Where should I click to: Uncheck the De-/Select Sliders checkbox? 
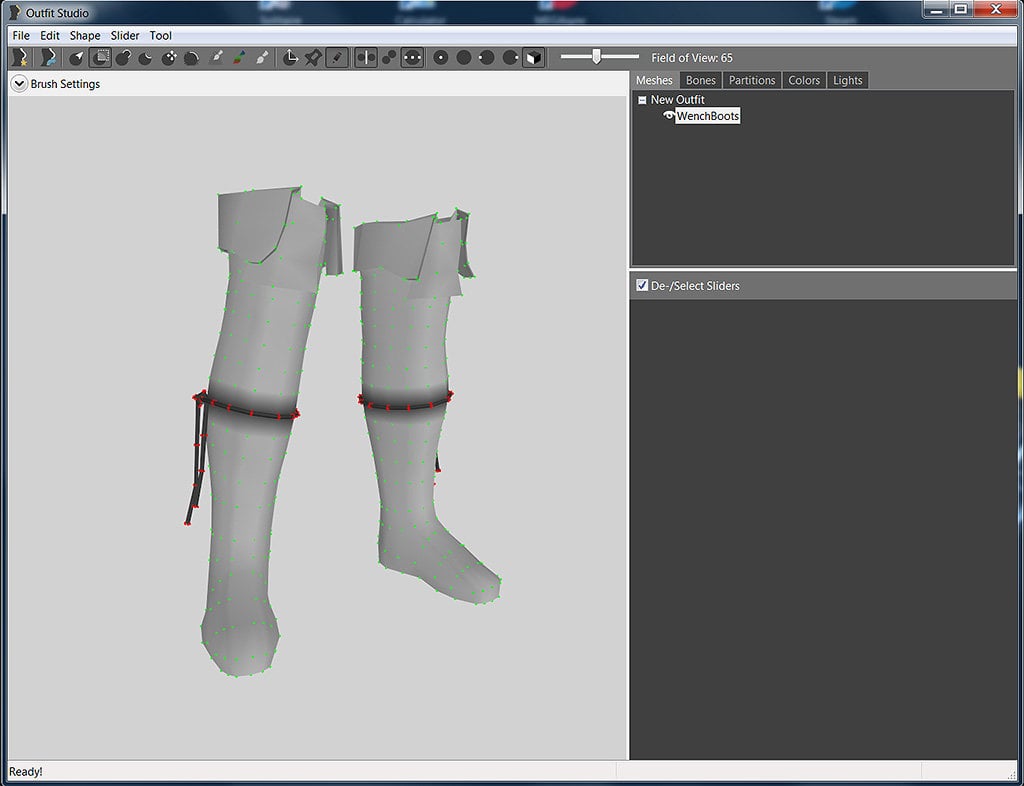642,285
